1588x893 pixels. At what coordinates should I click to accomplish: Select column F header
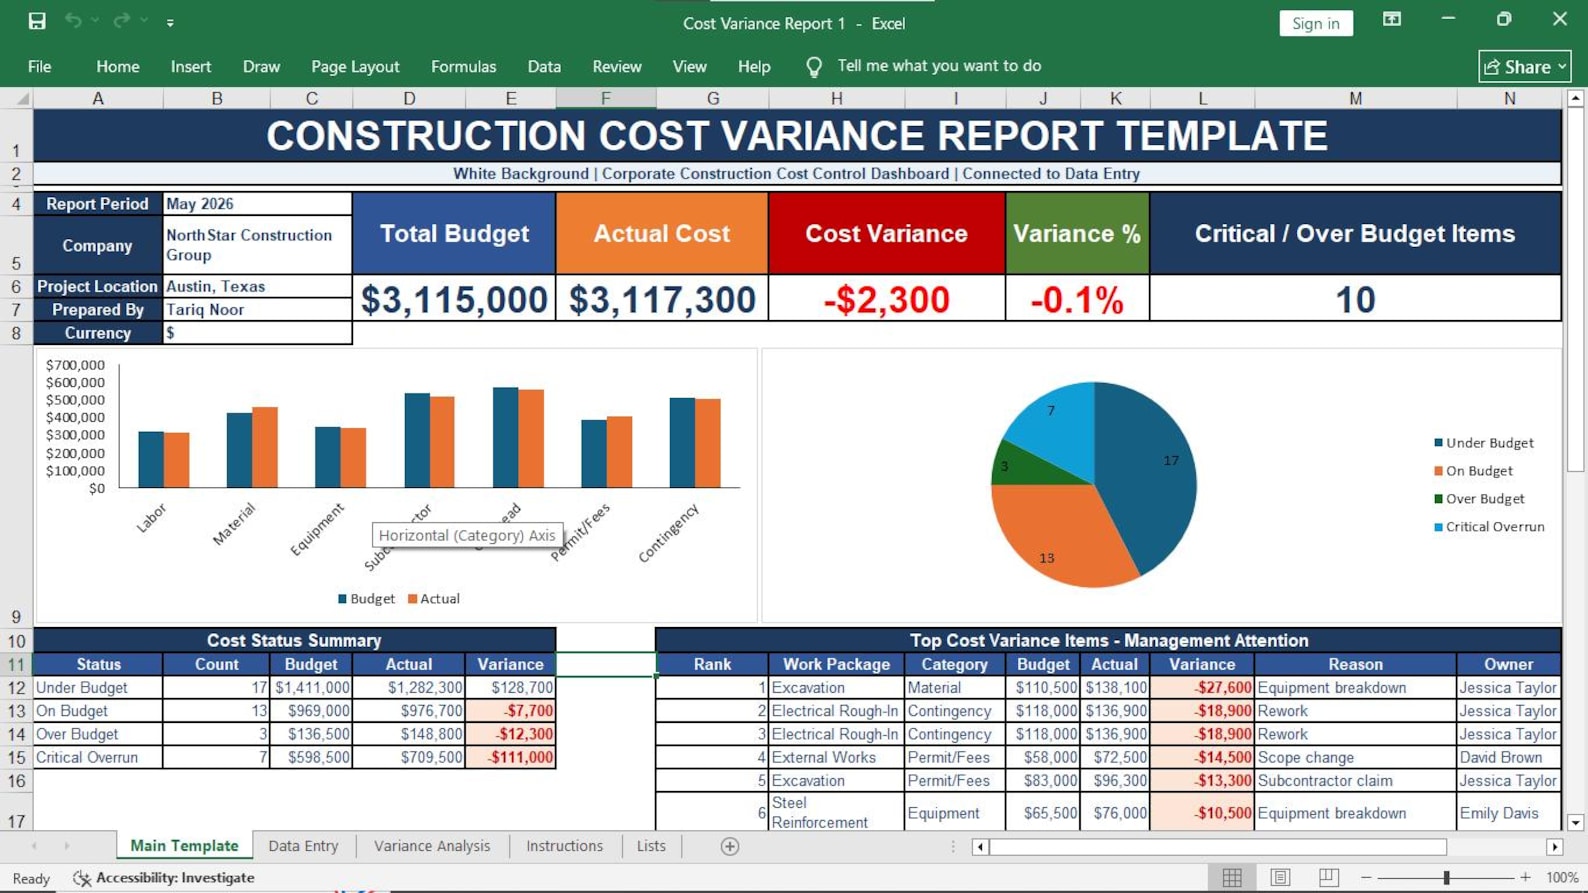tap(606, 98)
